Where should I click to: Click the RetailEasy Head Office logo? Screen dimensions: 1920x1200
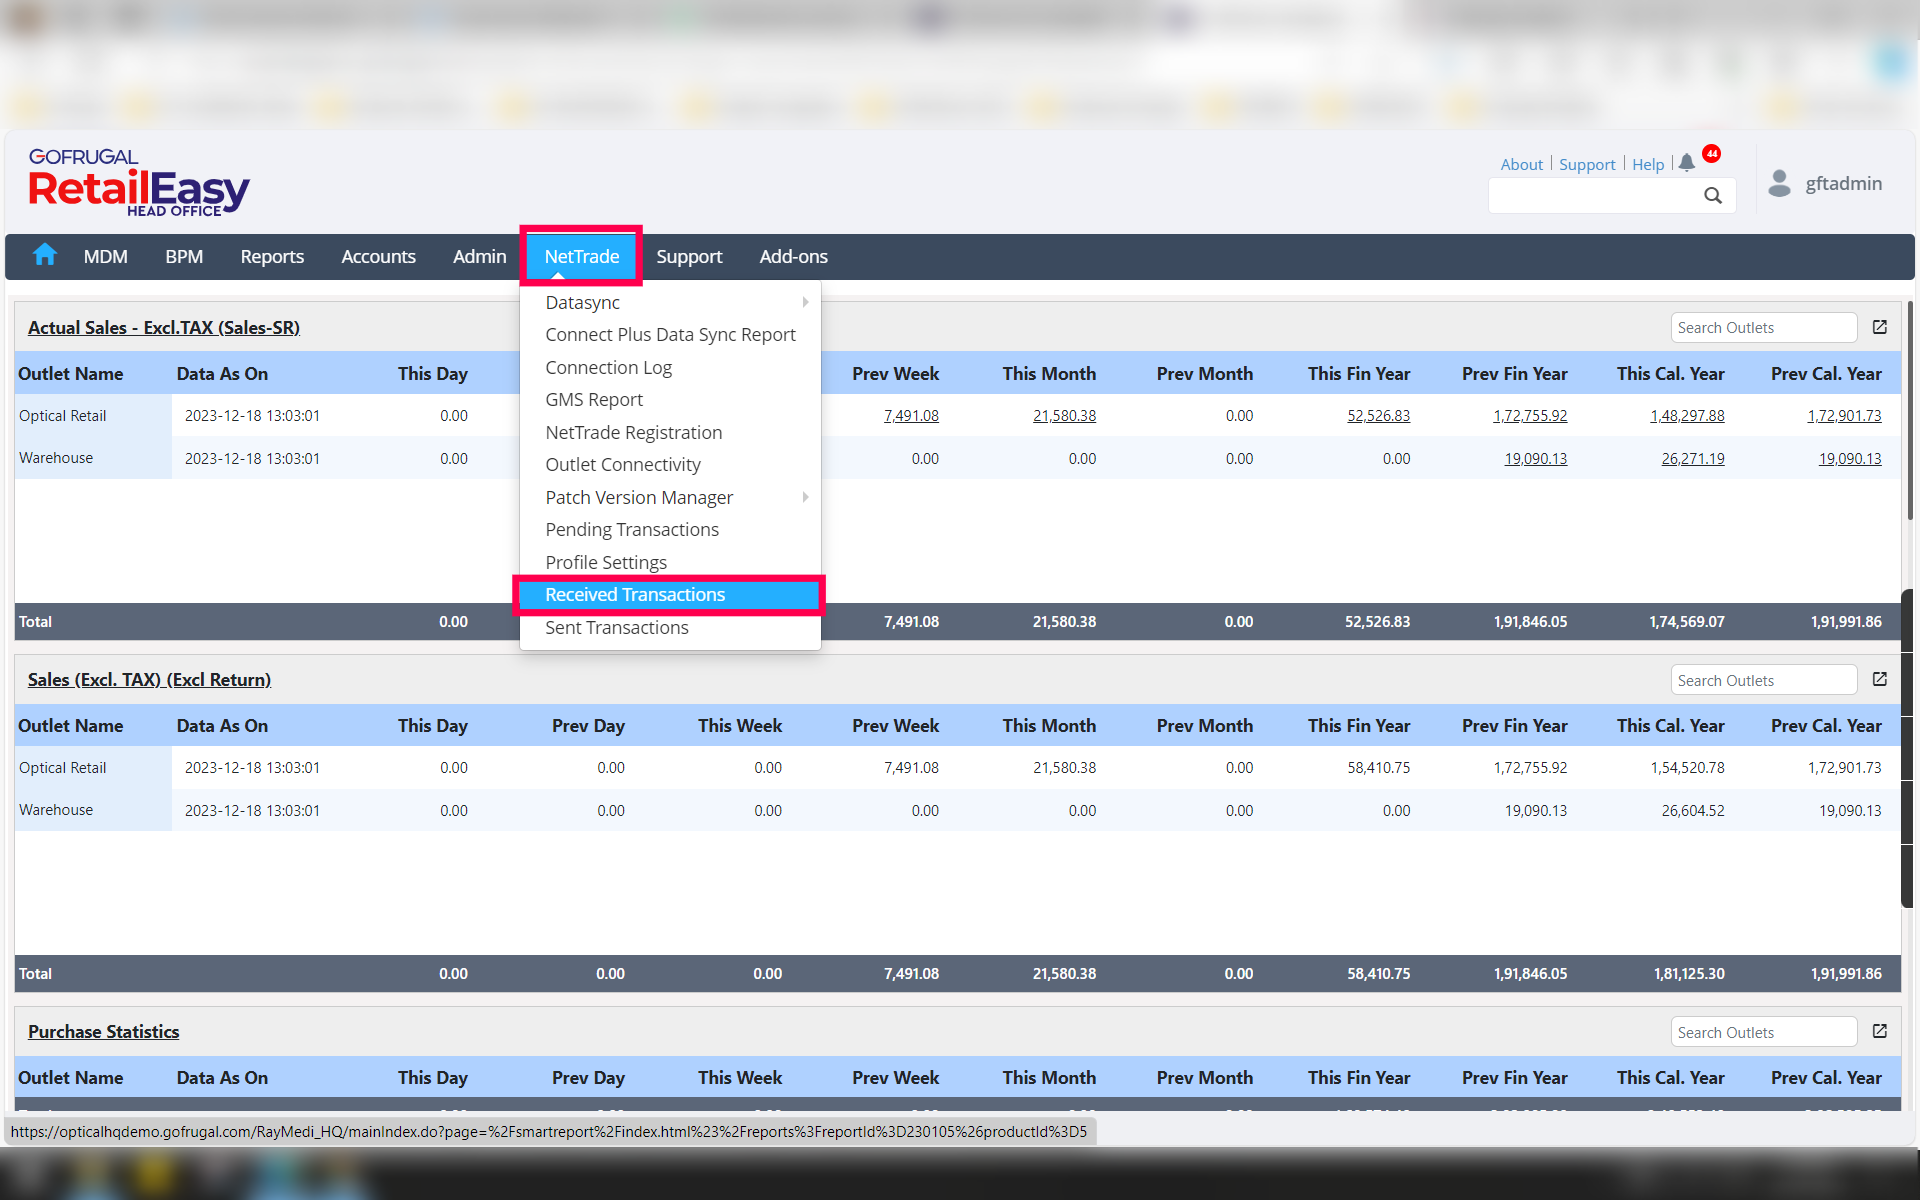[x=138, y=183]
